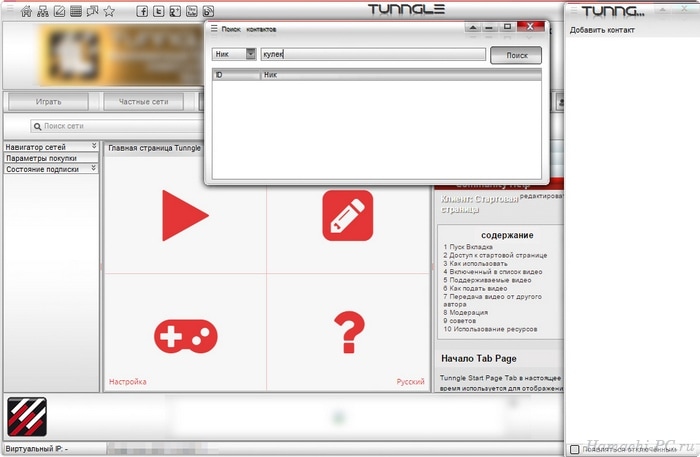Expand the Навигатор сетей panel
700x457 pixels.
pos(94,145)
